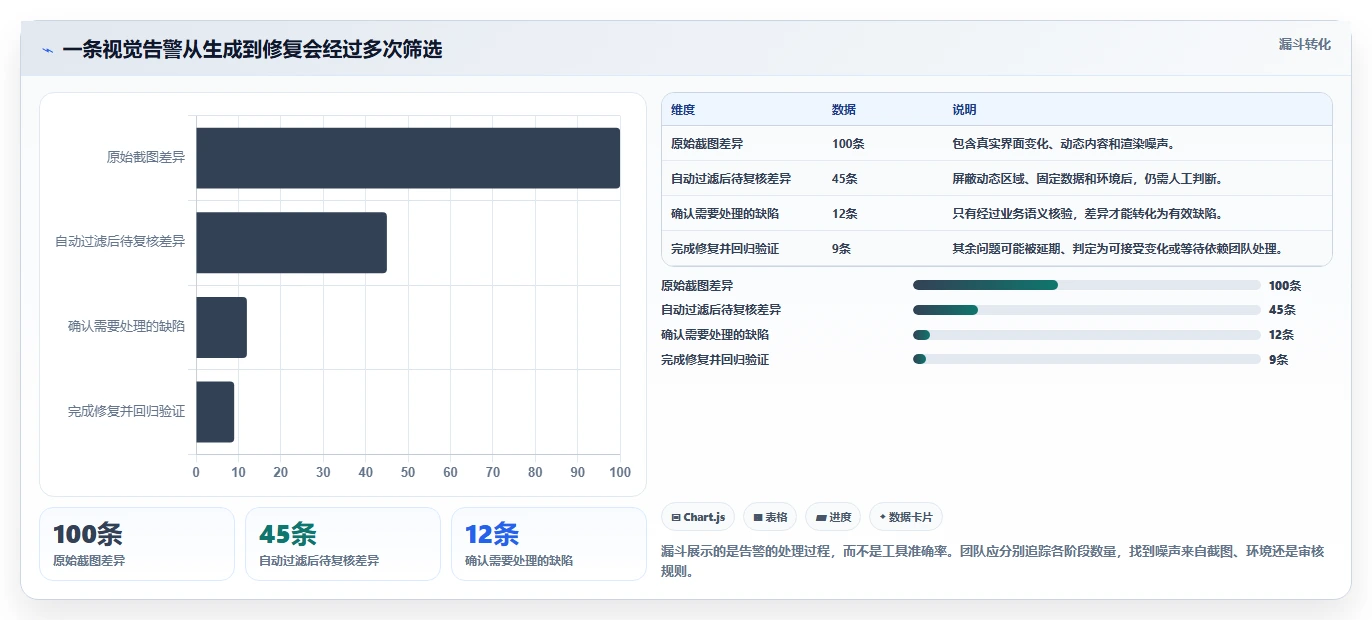Click the chart y-axis label 自动过滤后待复核差异

(x=120, y=242)
